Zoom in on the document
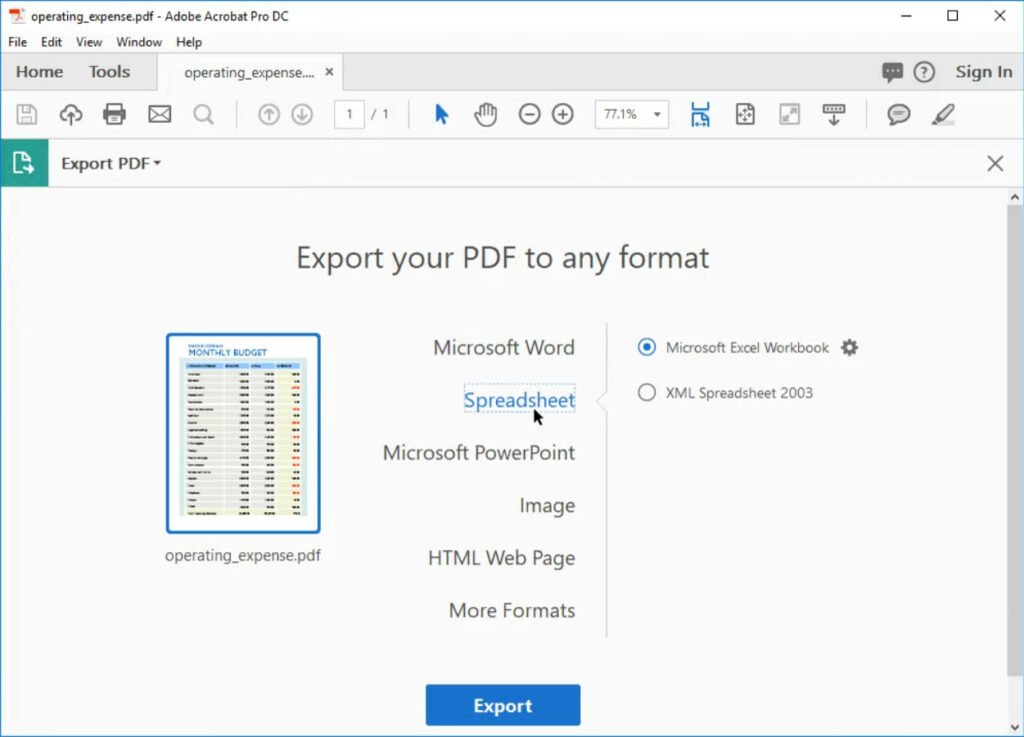Viewport: 1024px width, 737px height. (x=562, y=114)
